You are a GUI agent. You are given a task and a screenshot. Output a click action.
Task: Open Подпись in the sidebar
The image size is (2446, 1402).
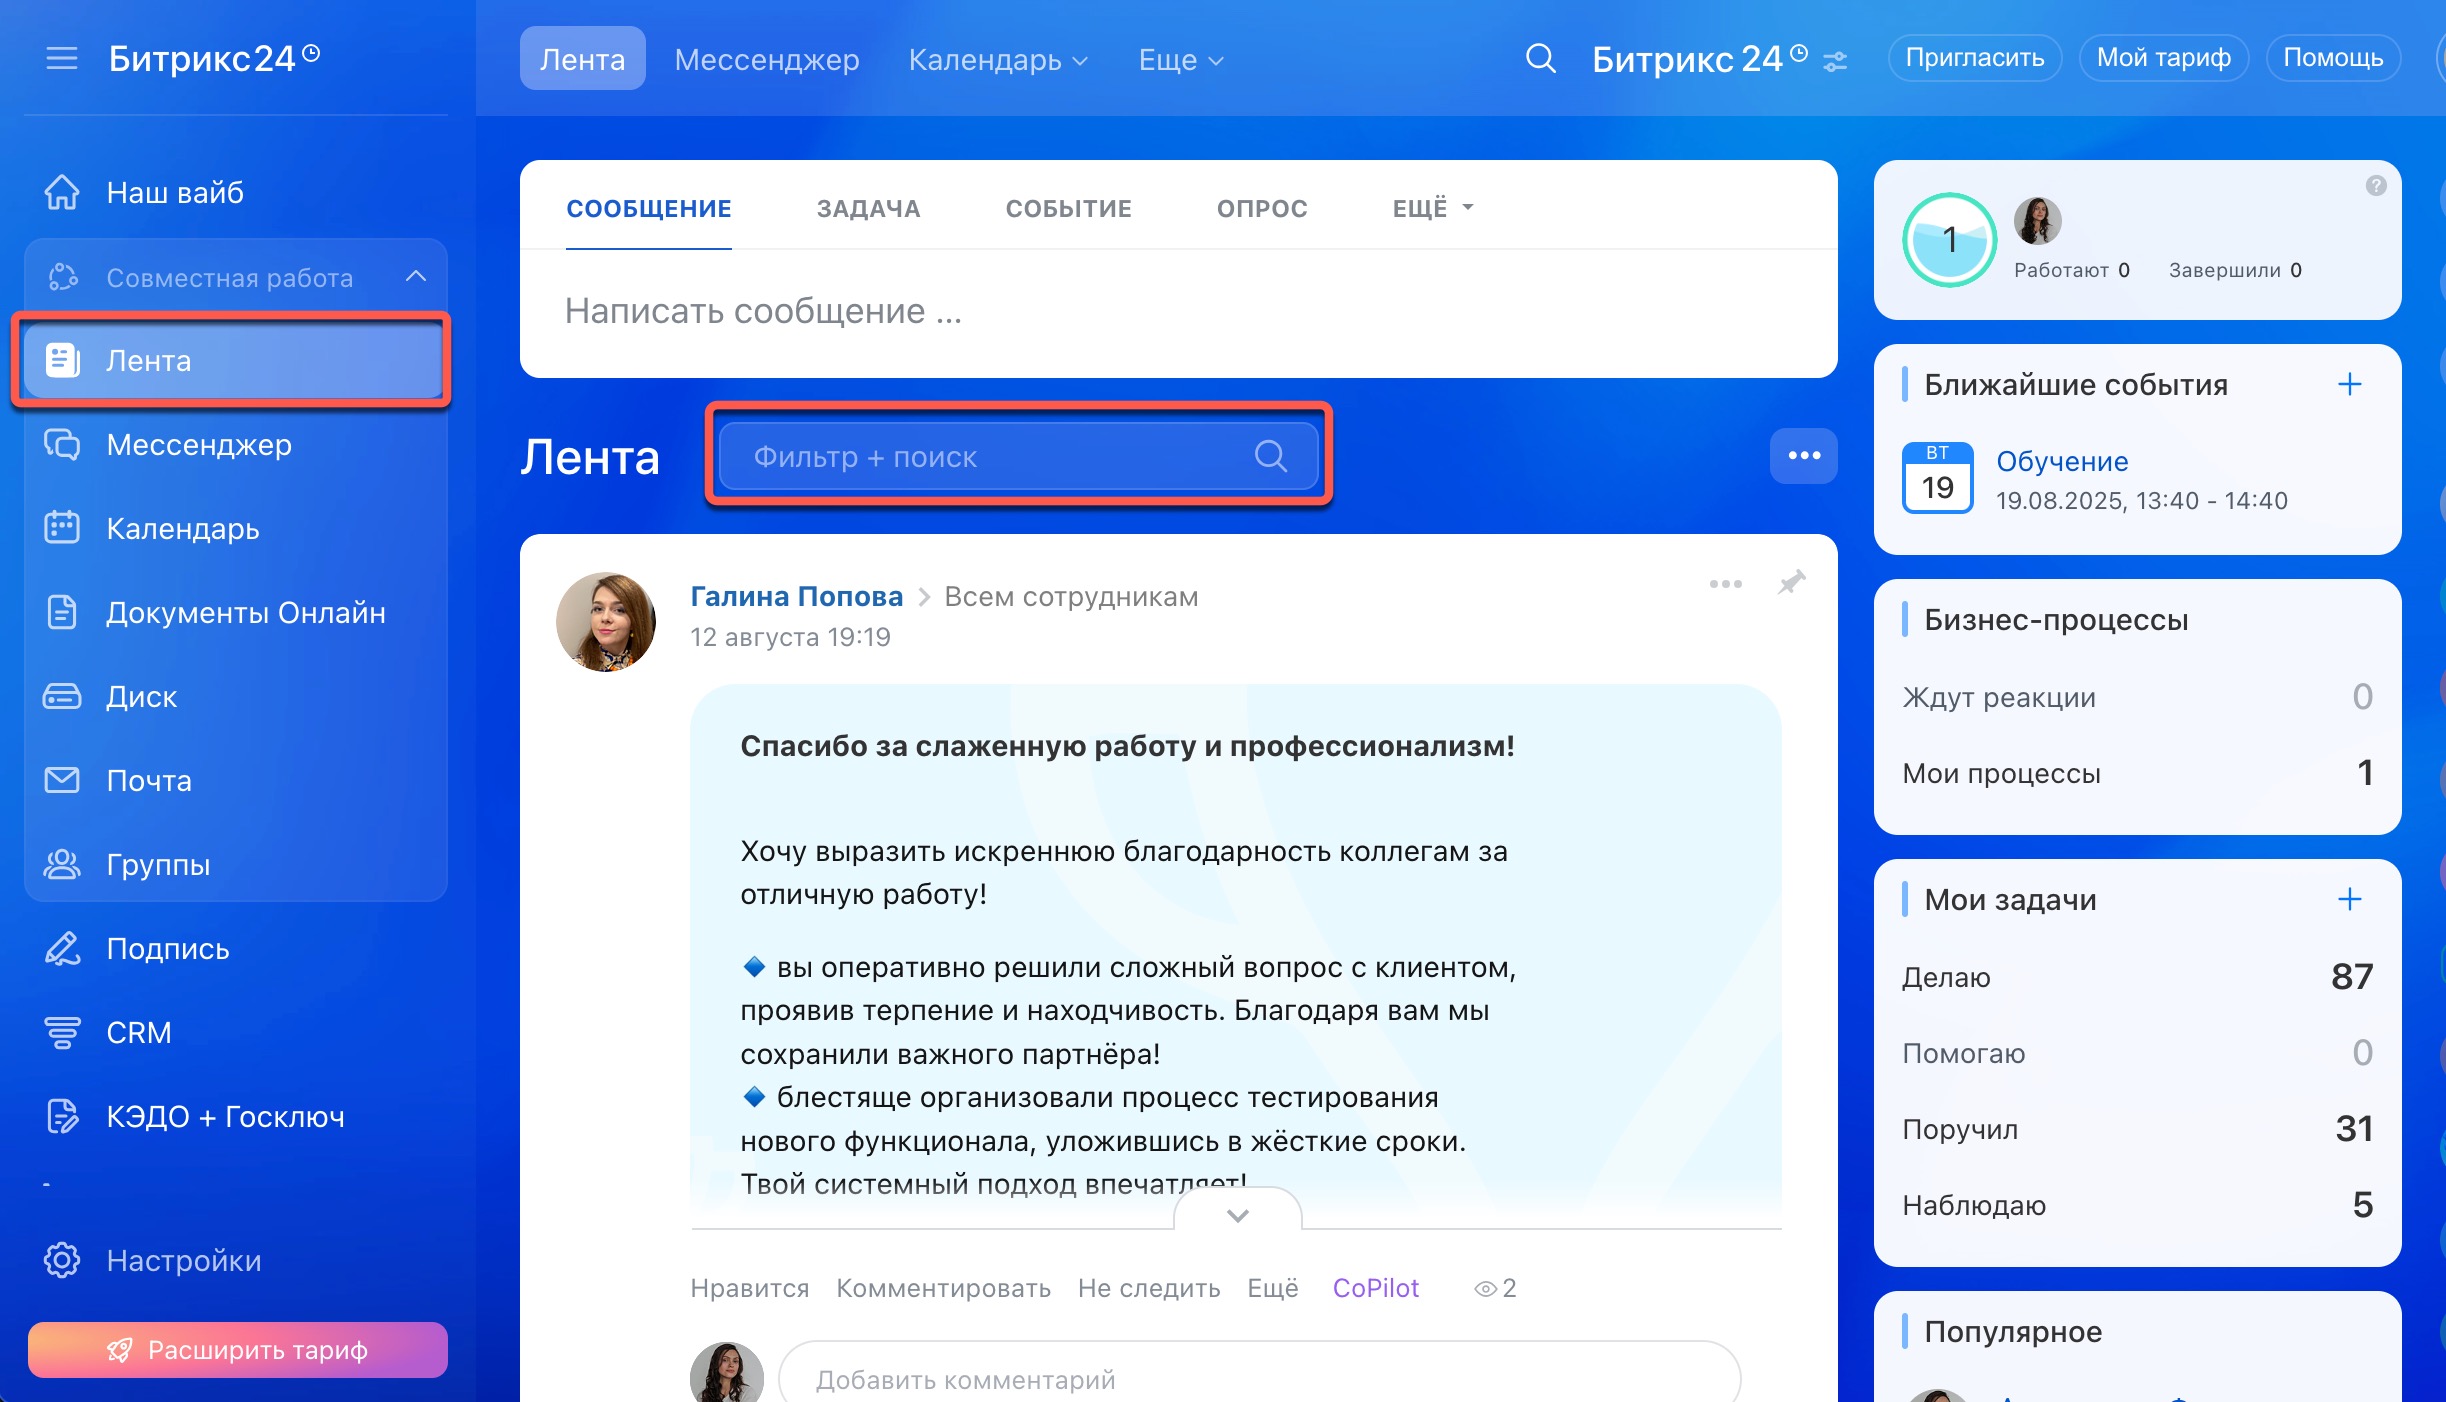click(x=236, y=948)
